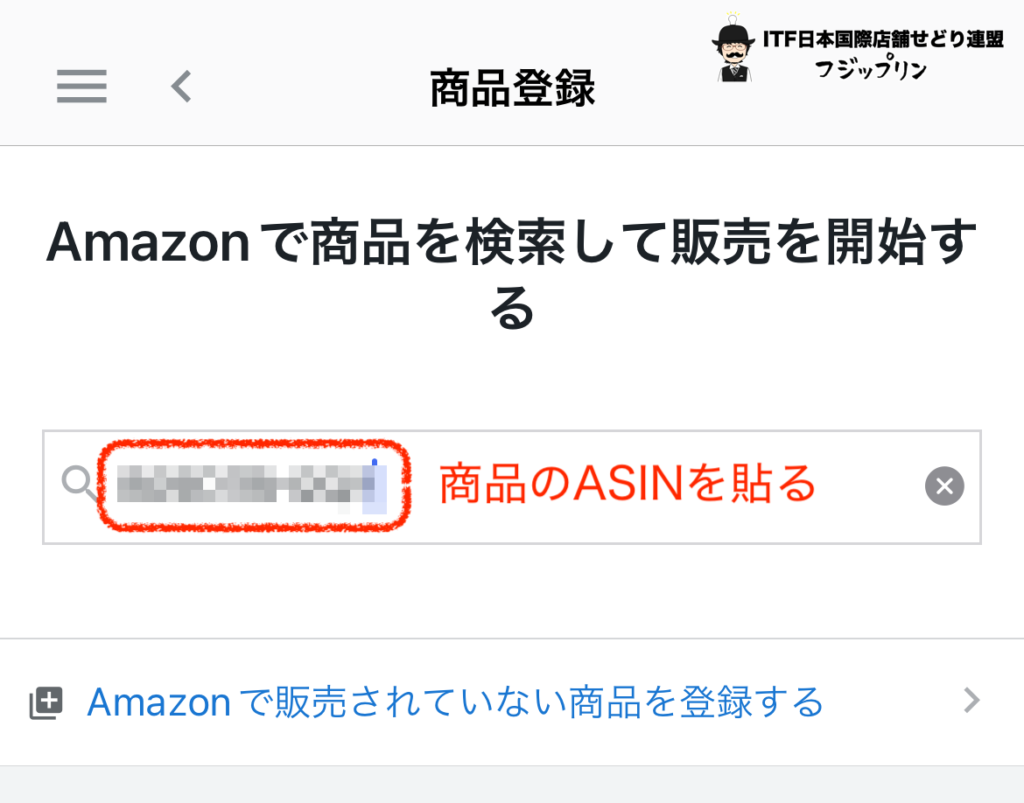Click the red 商品のASINを貼る annotation

click(627, 484)
